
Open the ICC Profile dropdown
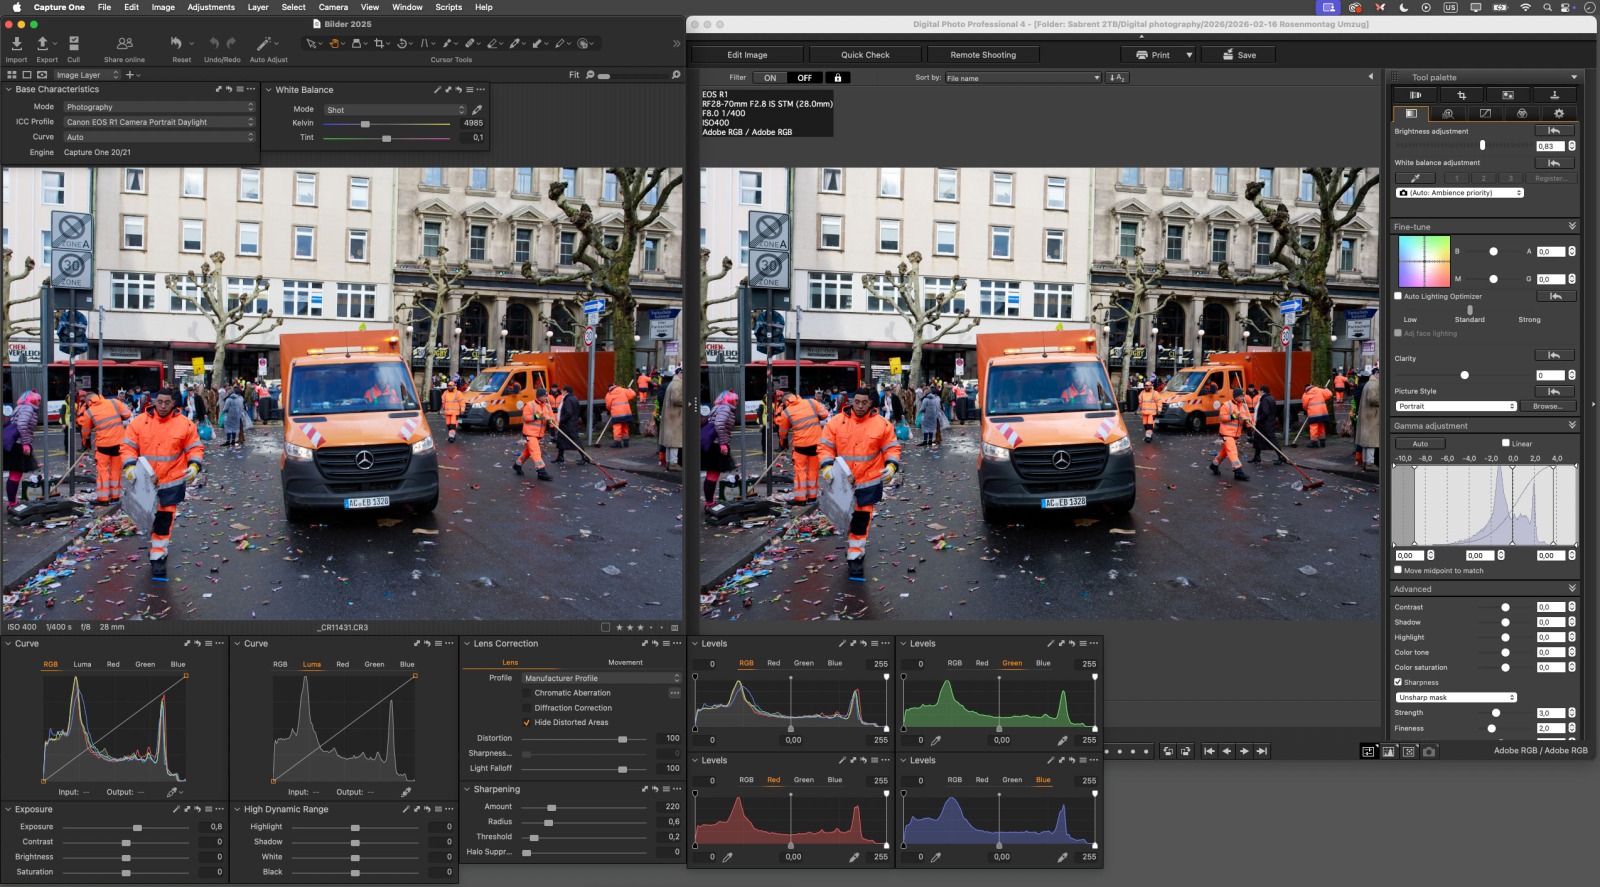[x=159, y=122]
